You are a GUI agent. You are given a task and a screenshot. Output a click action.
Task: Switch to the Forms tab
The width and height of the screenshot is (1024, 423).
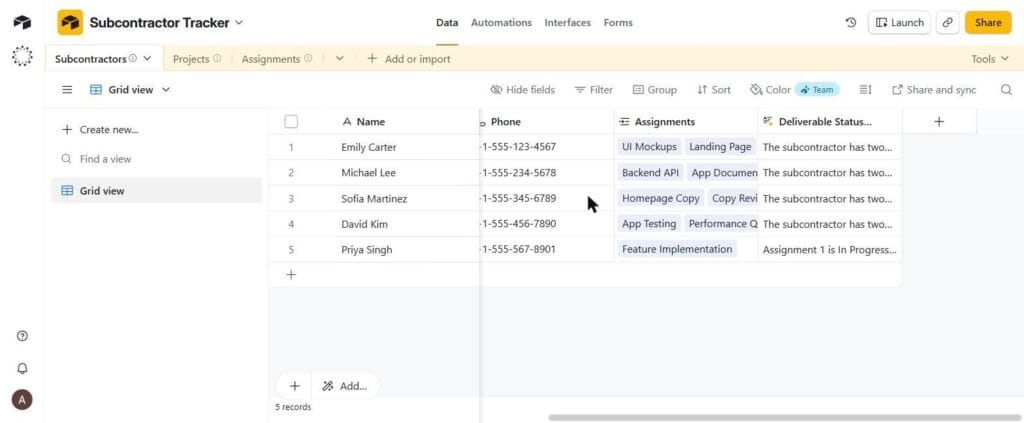pyautogui.click(x=618, y=23)
